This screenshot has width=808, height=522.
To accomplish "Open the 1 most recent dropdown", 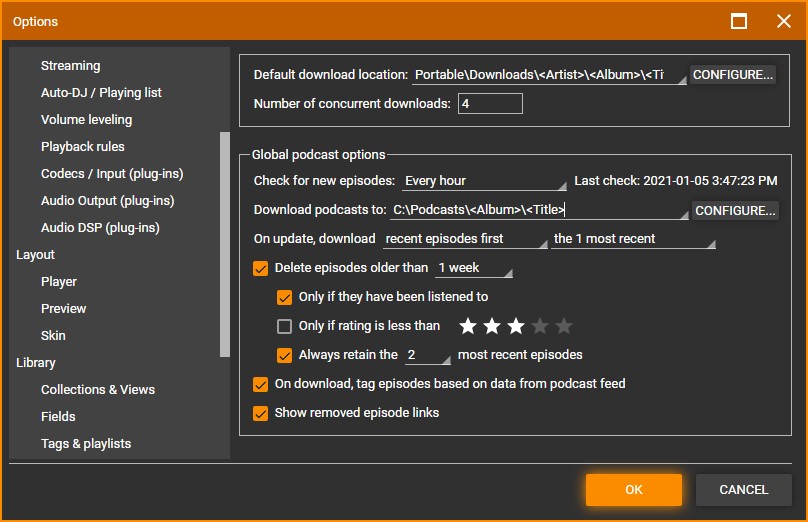I will point(634,239).
